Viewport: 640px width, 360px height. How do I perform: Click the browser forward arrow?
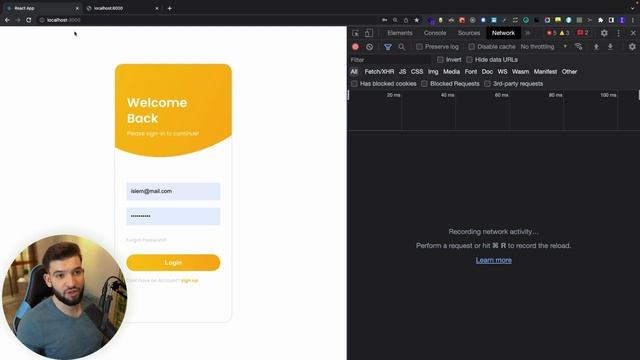(x=18, y=20)
